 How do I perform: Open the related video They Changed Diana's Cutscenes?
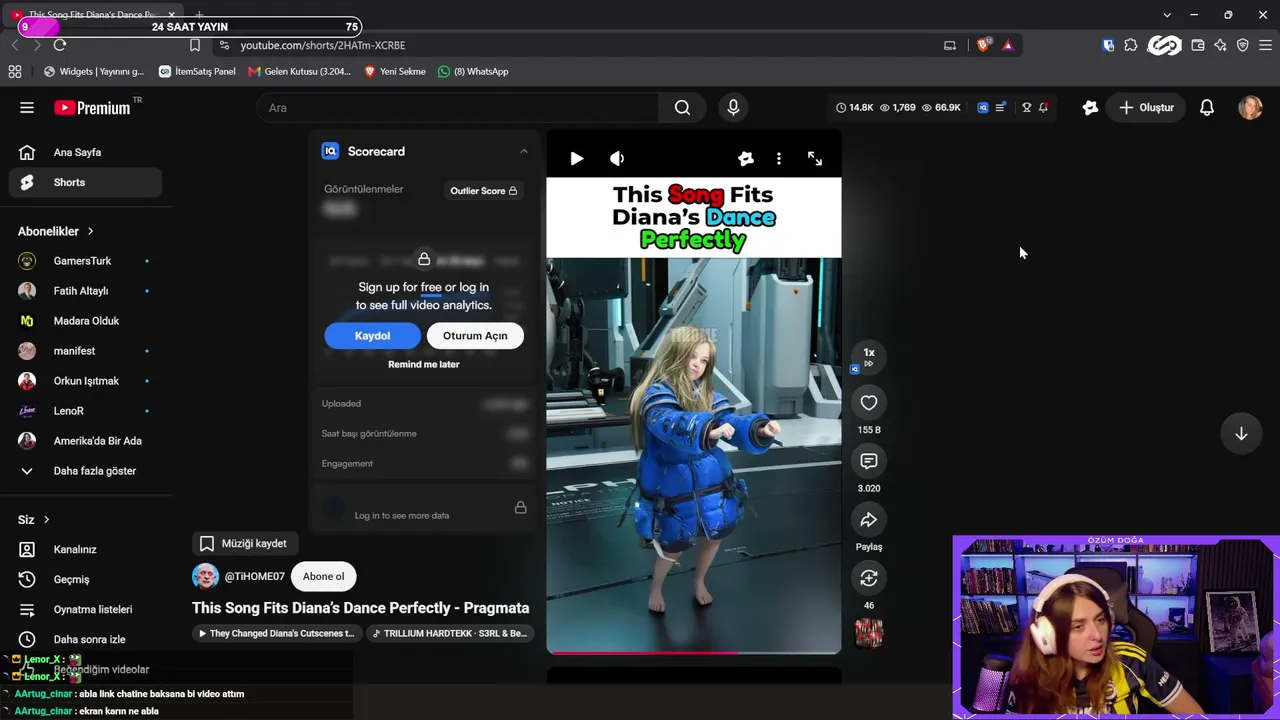277,633
